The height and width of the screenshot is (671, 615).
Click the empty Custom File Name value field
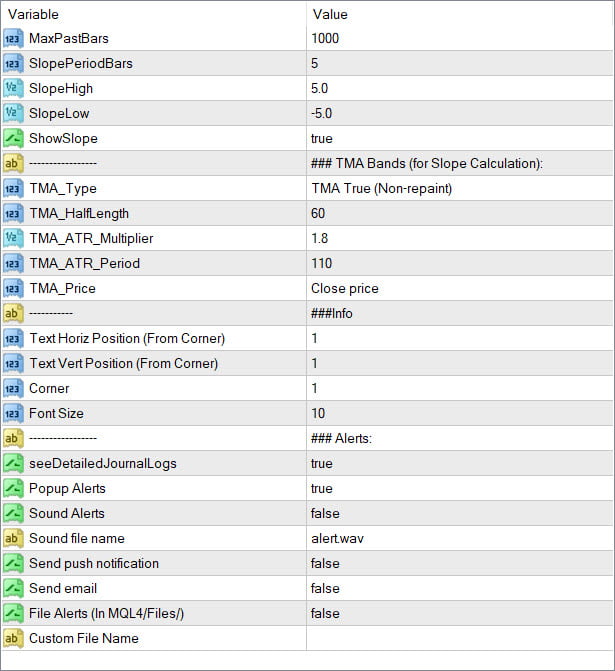pos(460,639)
